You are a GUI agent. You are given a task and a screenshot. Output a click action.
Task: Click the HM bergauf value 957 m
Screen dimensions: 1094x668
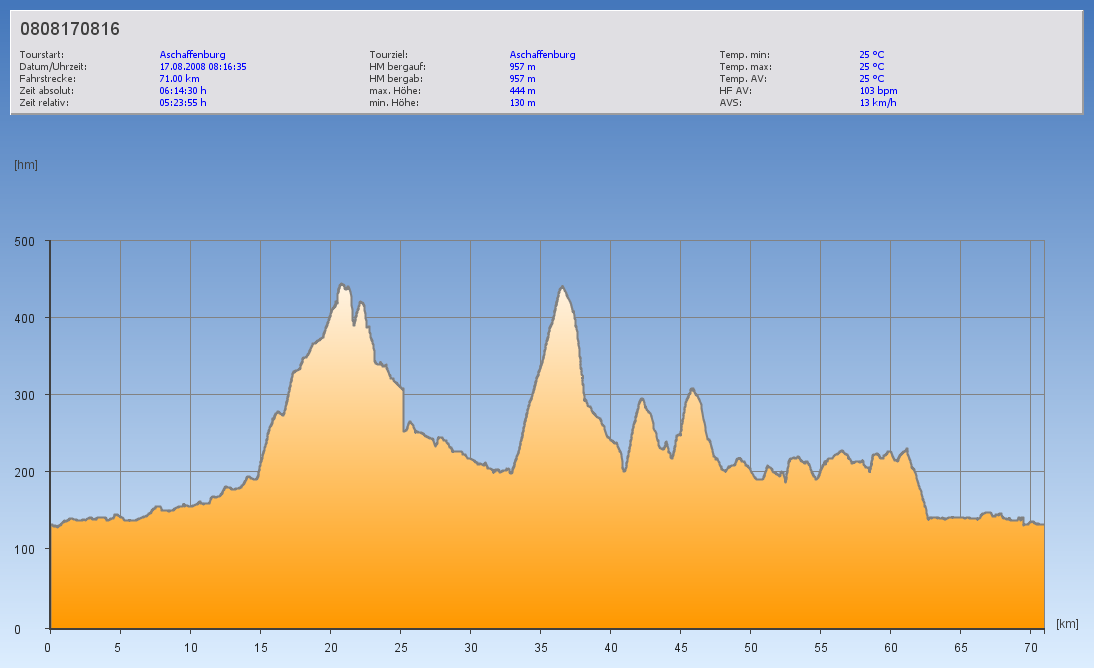tap(523, 67)
